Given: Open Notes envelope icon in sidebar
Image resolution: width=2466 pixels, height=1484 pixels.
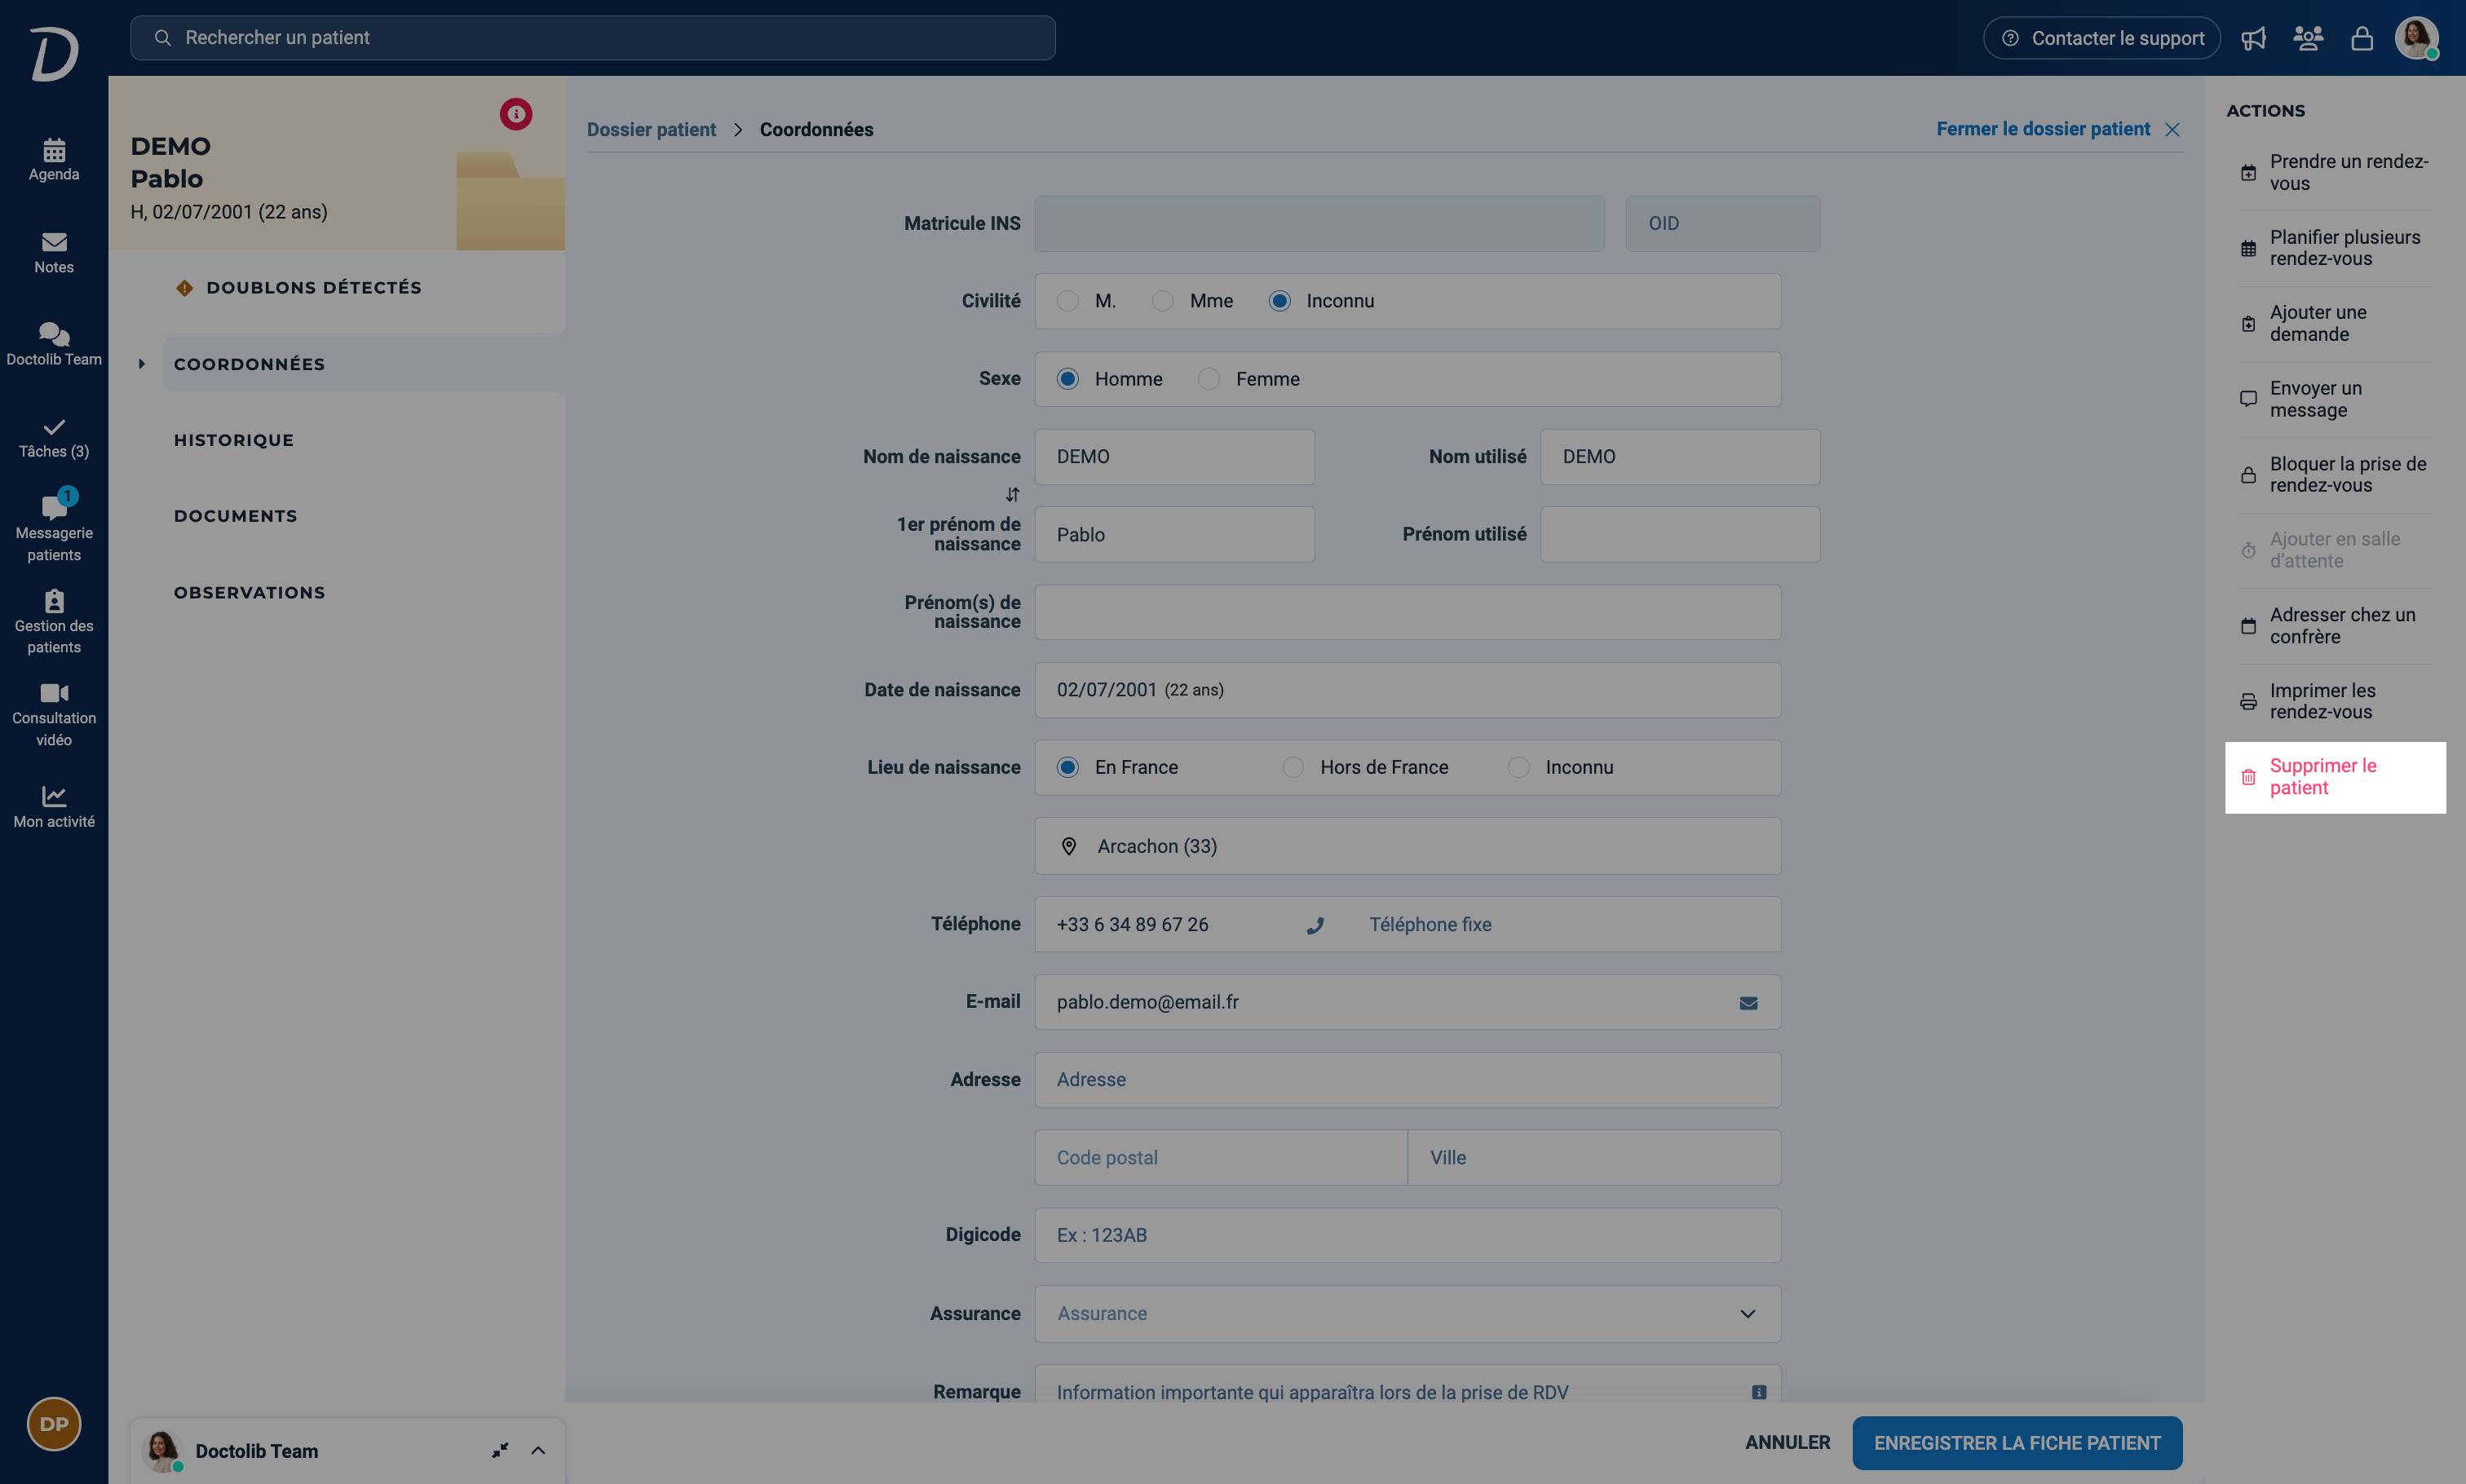Looking at the screenshot, I should pos(54,242).
